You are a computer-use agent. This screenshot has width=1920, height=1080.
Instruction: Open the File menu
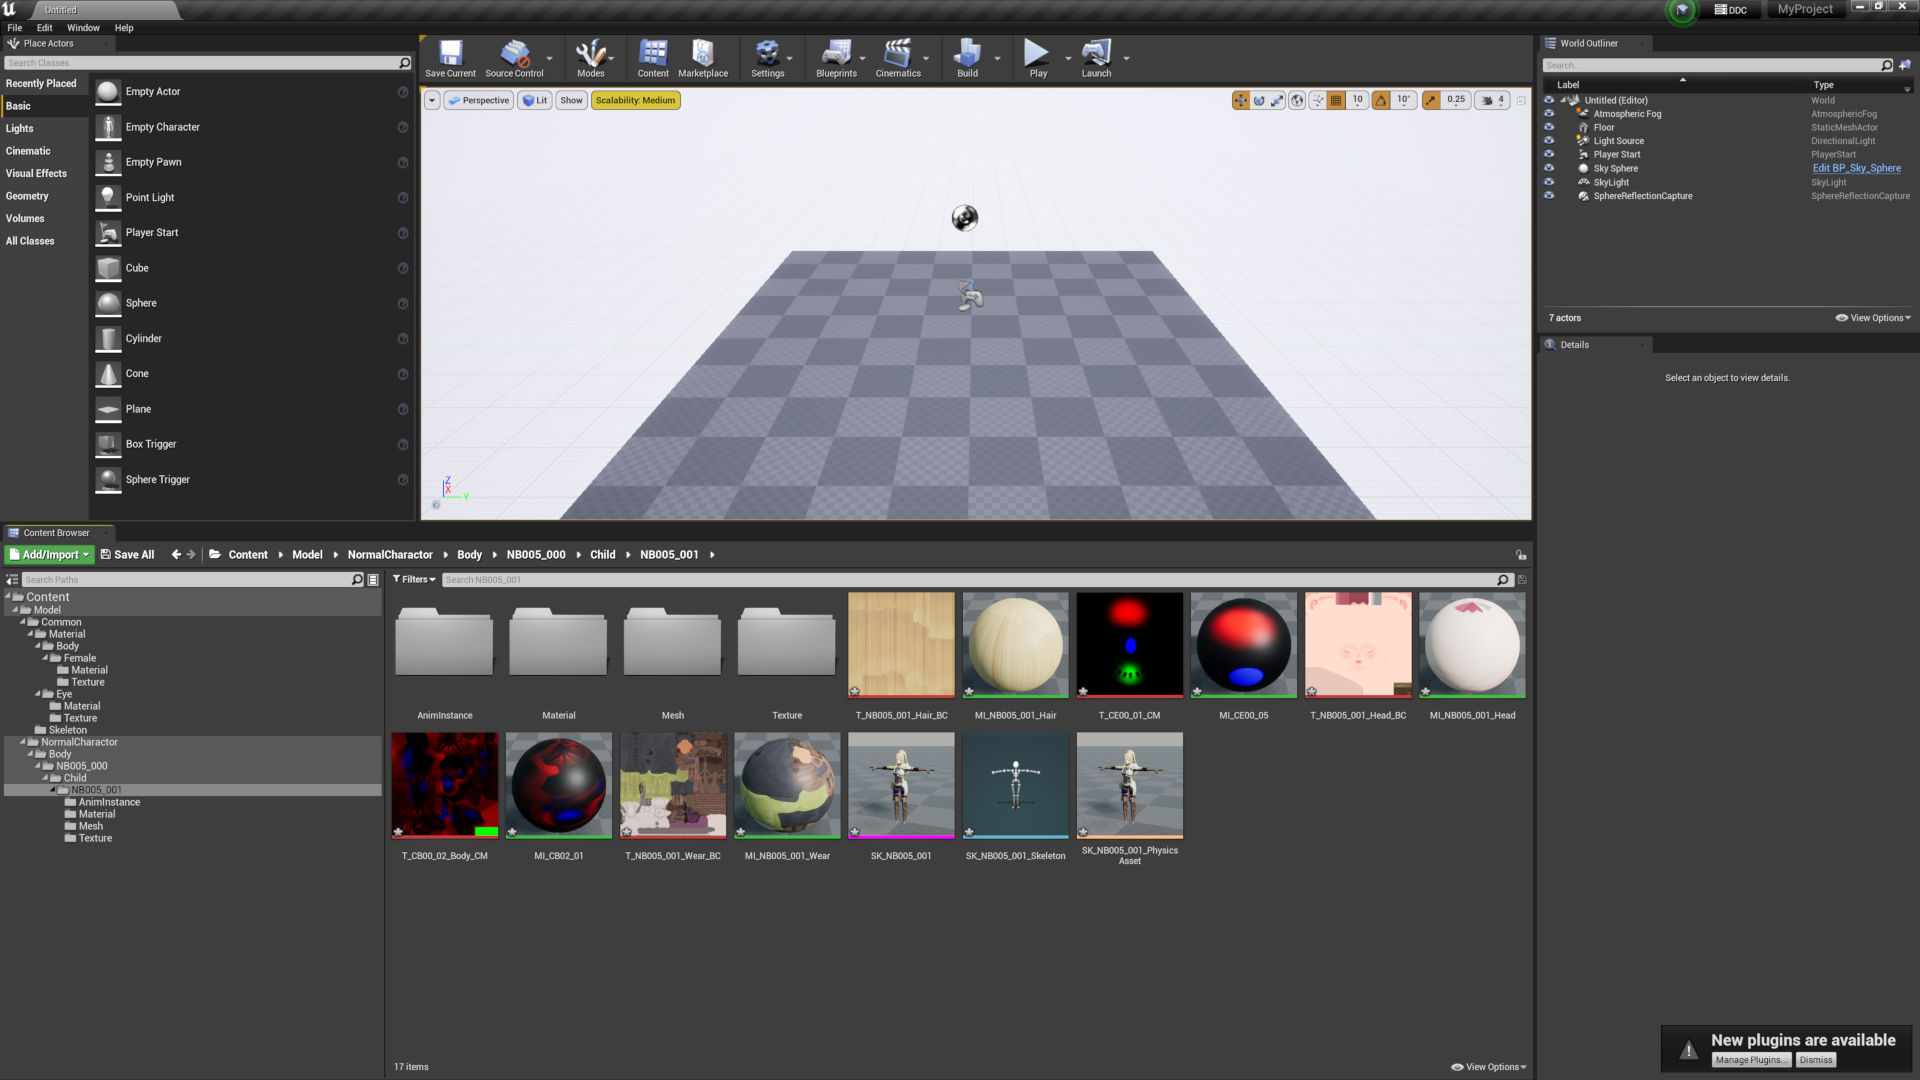coord(14,28)
